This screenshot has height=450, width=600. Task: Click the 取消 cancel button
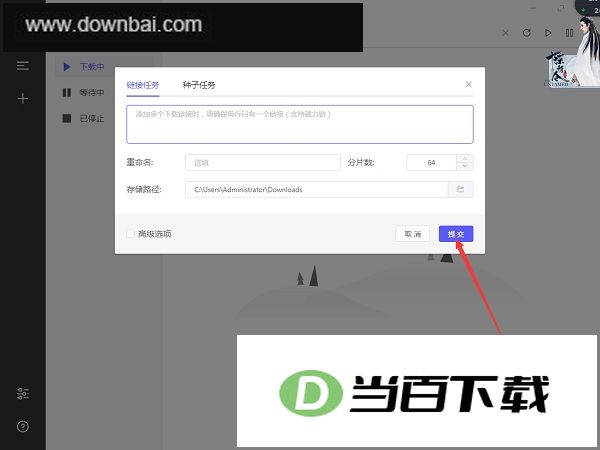point(412,234)
